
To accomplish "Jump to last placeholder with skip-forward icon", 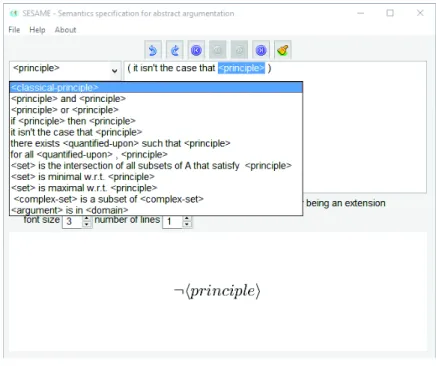I will tap(261, 50).
